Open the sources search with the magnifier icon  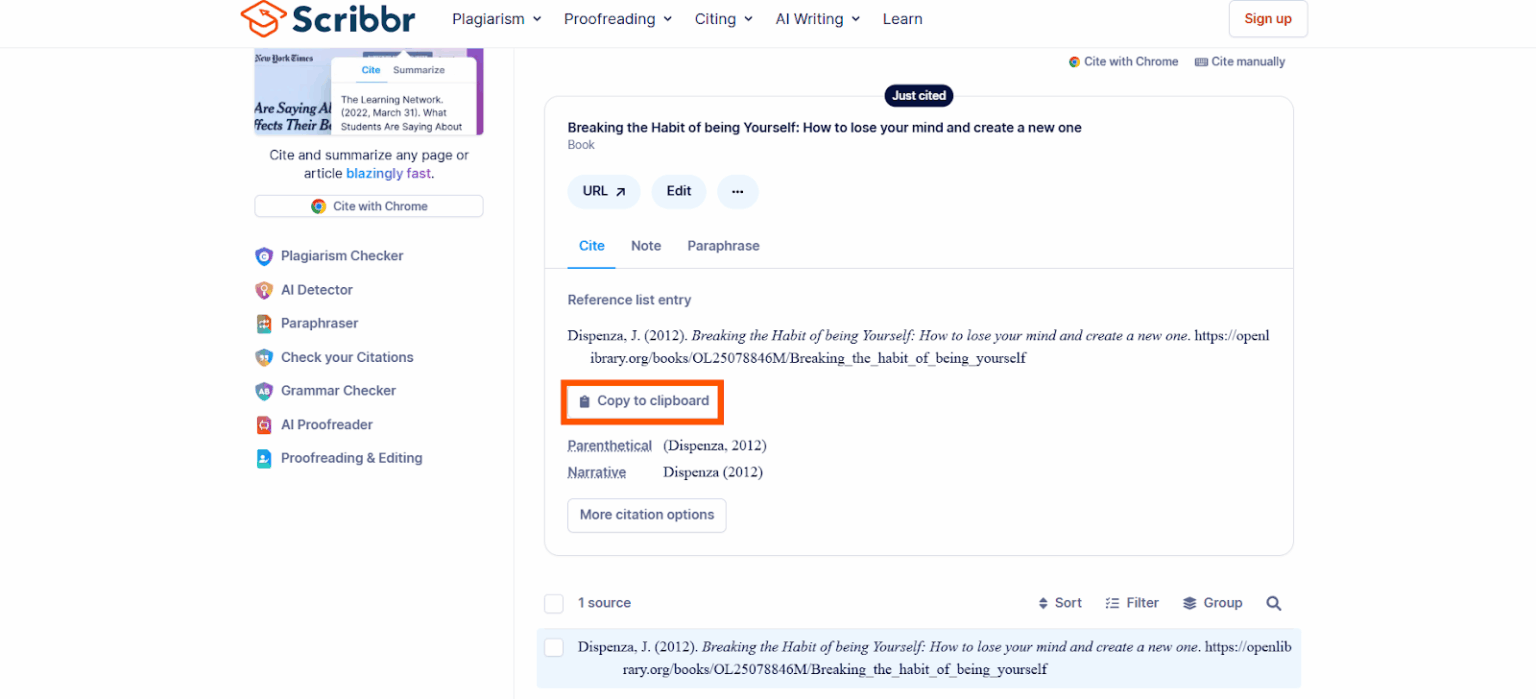pos(1273,603)
